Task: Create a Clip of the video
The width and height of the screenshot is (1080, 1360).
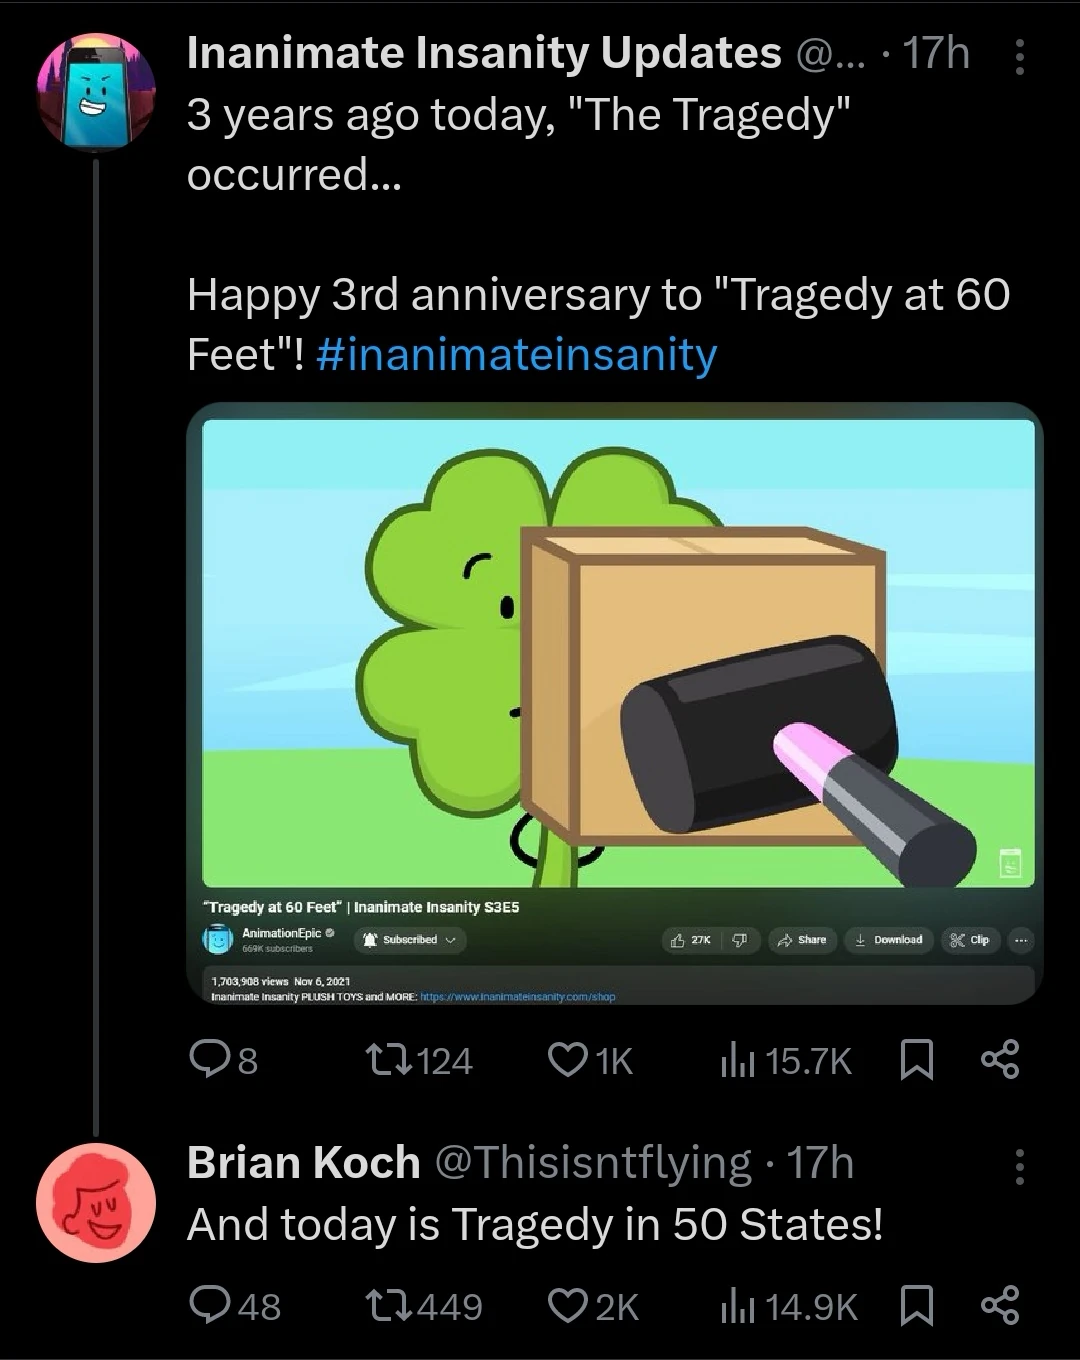Action: pos(968,940)
